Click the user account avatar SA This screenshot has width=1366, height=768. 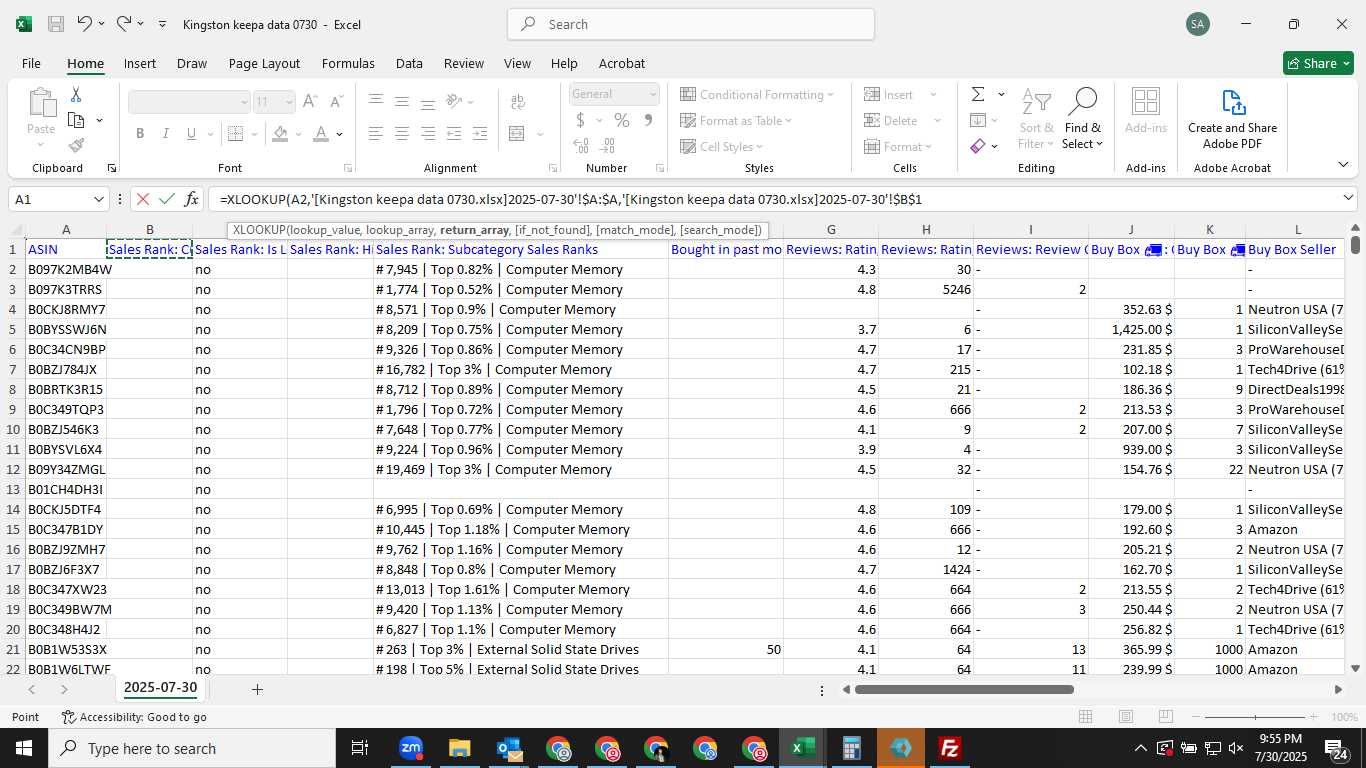[x=1198, y=24]
